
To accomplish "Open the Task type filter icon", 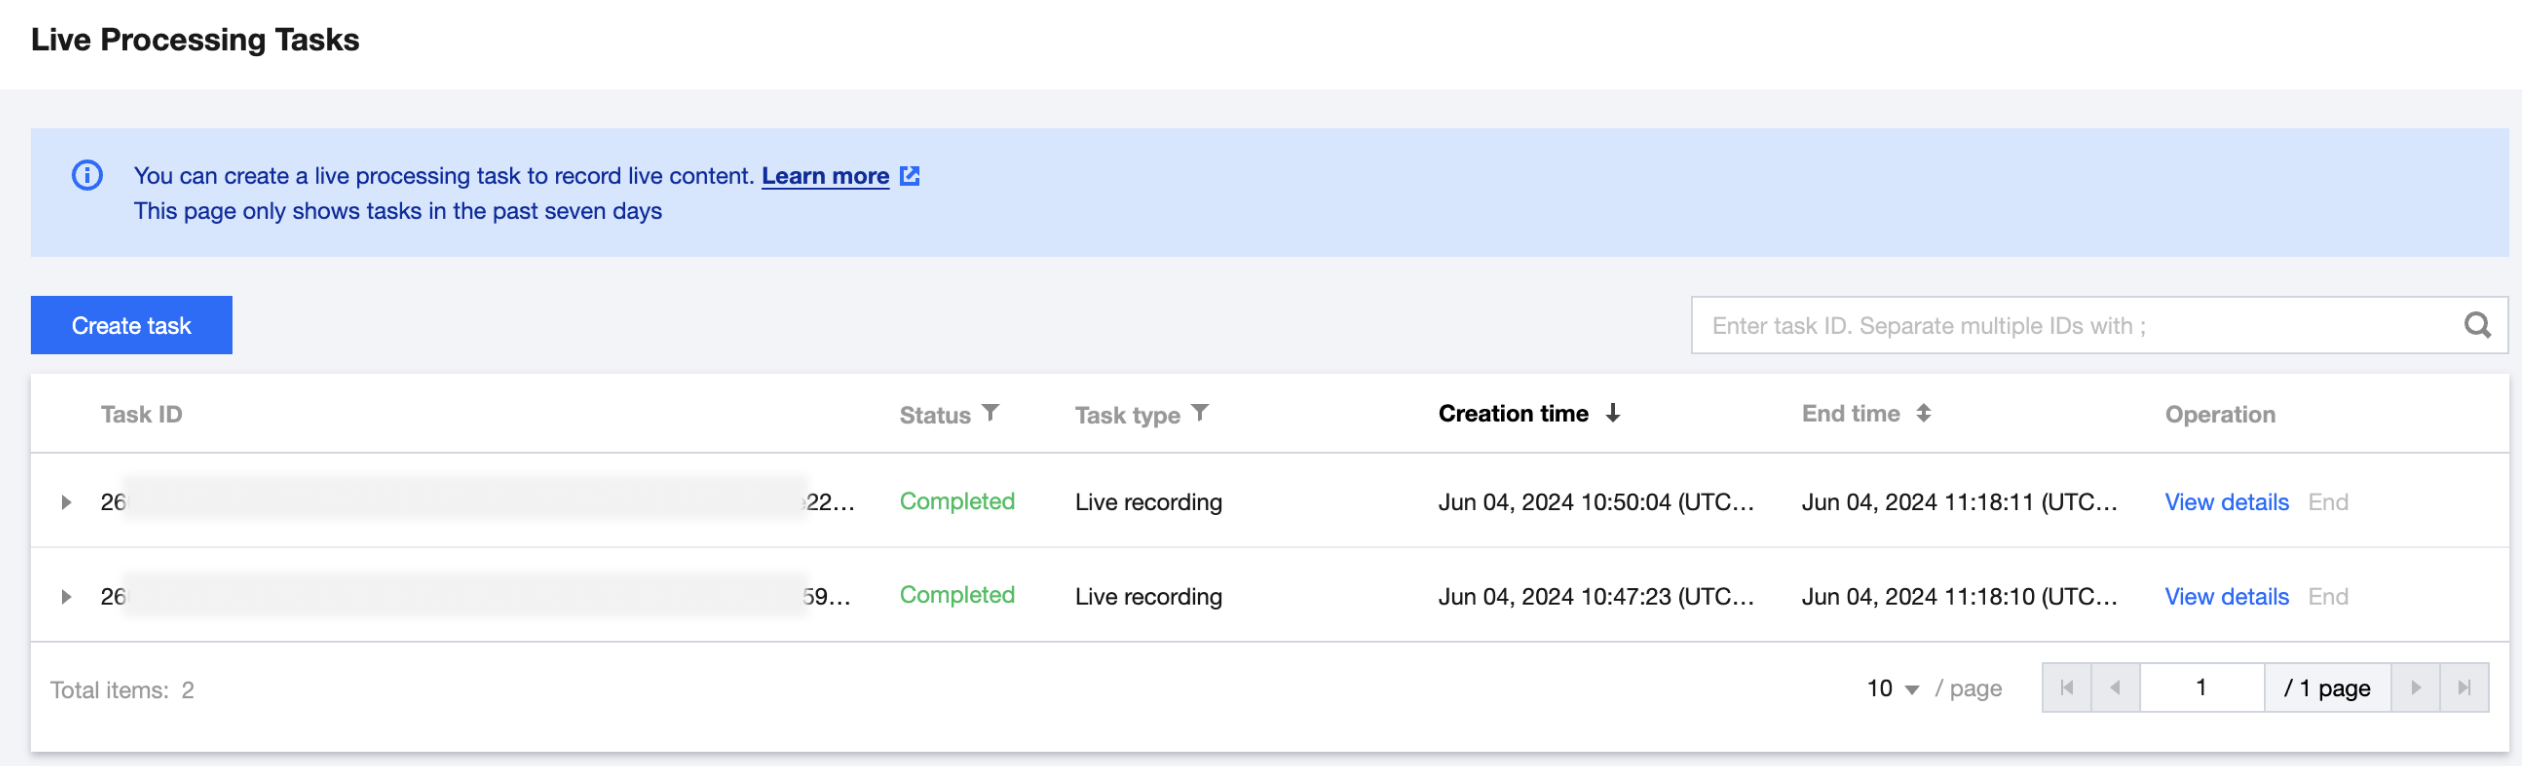I will click(x=1200, y=413).
